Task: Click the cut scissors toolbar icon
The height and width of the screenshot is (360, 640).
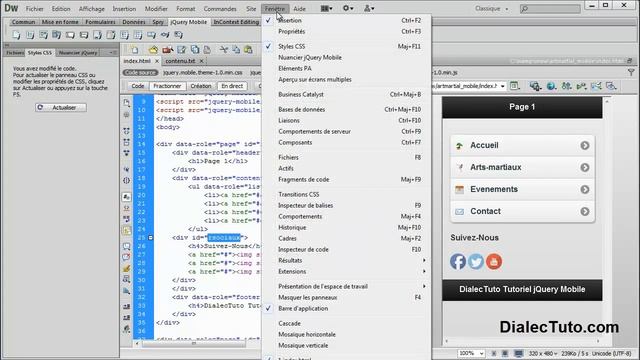Action: tap(224, 50)
